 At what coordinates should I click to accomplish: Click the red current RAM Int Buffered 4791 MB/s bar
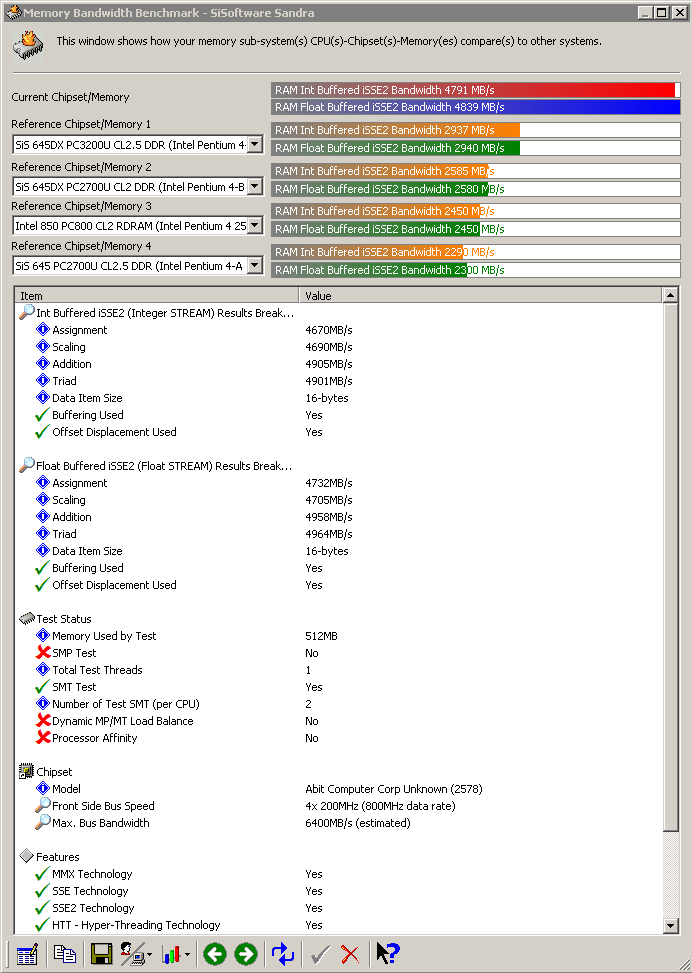pos(475,90)
